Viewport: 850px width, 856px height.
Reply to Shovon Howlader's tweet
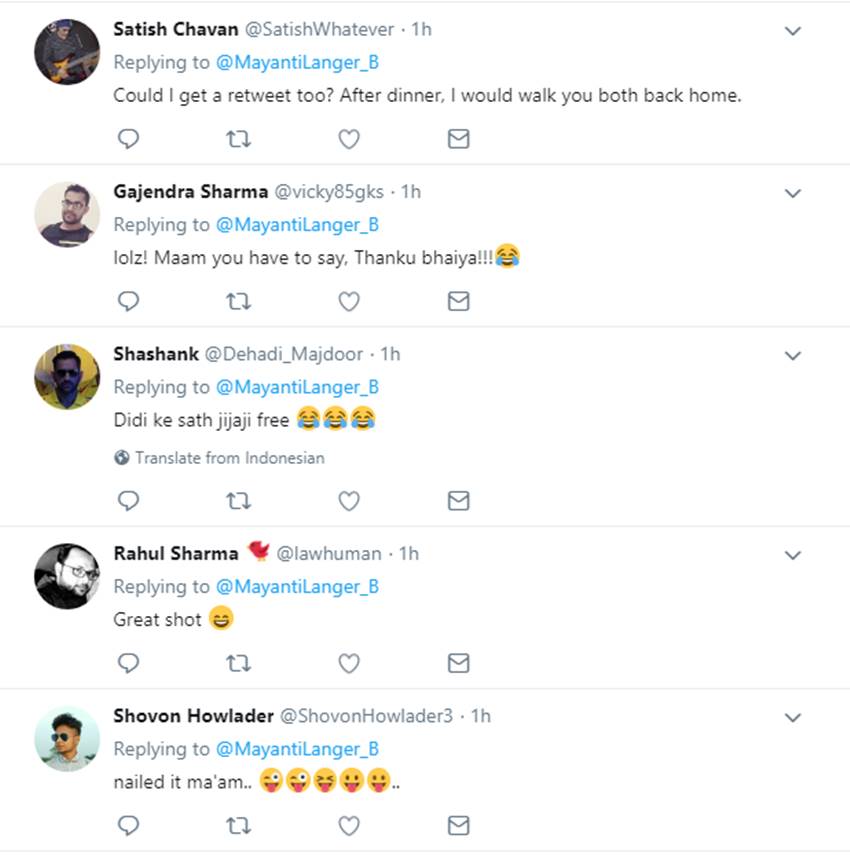pyautogui.click(x=128, y=825)
